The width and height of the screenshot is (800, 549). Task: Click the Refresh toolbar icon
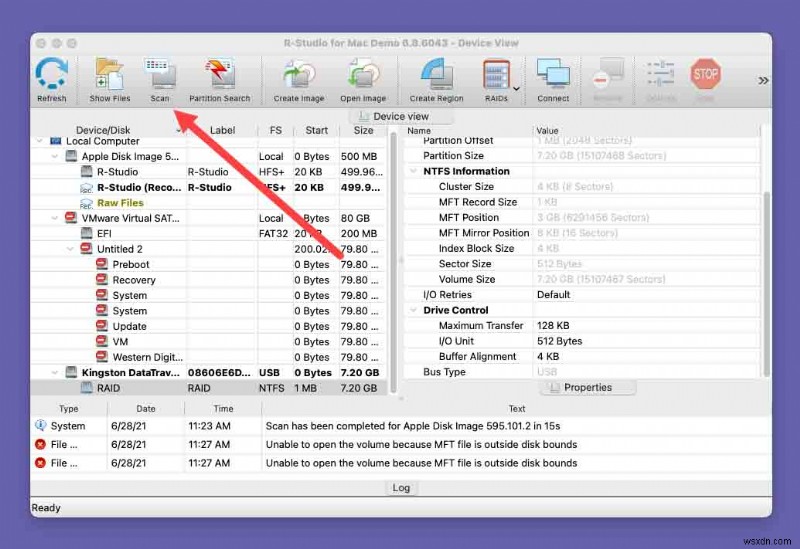pyautogui.click(x=52, y=80)
